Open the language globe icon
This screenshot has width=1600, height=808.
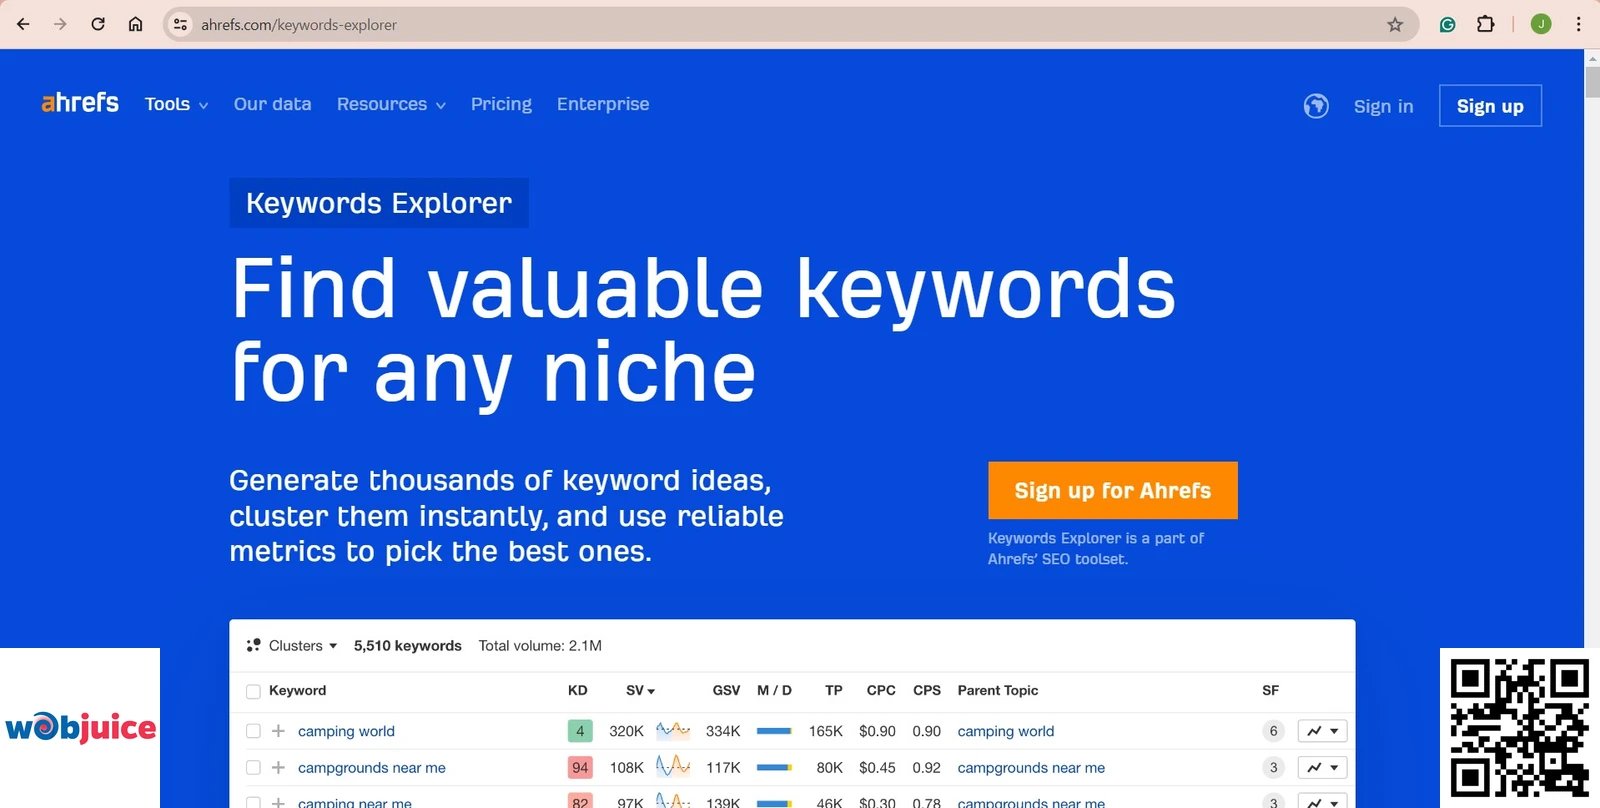pos(1316,106)
